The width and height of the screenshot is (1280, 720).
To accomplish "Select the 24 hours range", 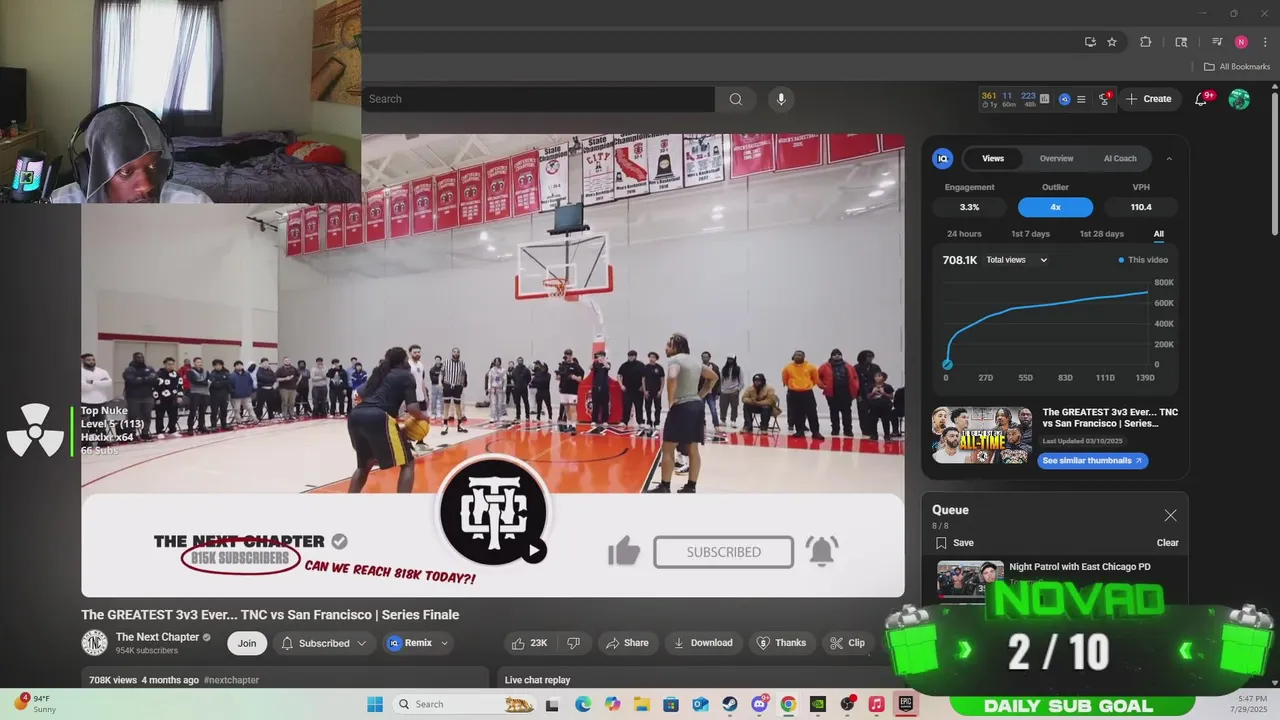I will click(x=964, y=234).
